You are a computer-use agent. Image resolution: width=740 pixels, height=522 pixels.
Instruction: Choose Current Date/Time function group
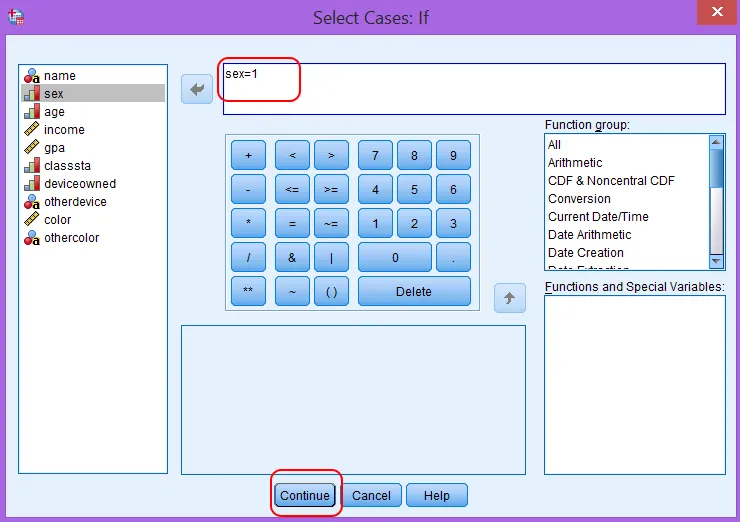click(x=627, y=217)
